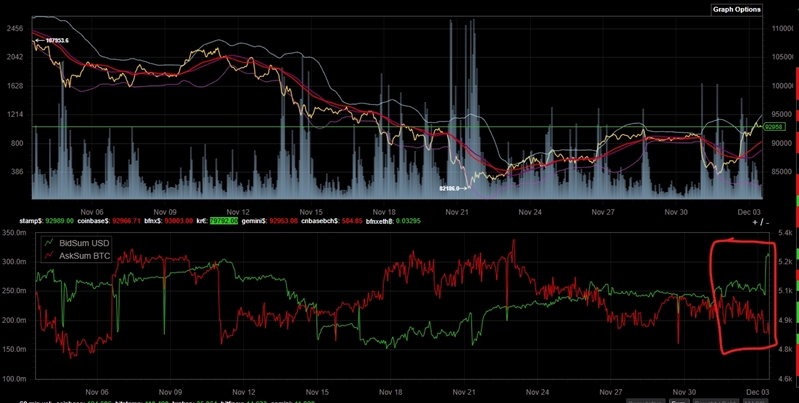Click the plus zoom control

pyautogui.click(x=755, y=222)
